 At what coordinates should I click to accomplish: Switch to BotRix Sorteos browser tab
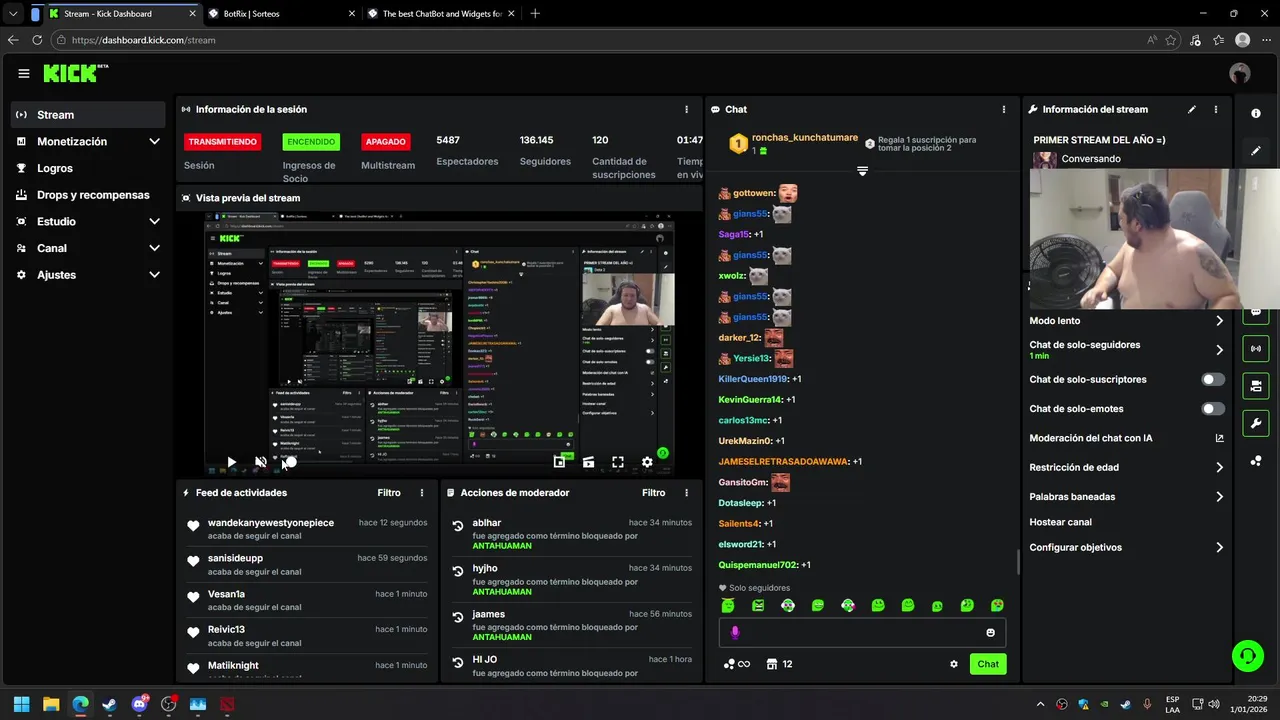[x=282, y=14]
